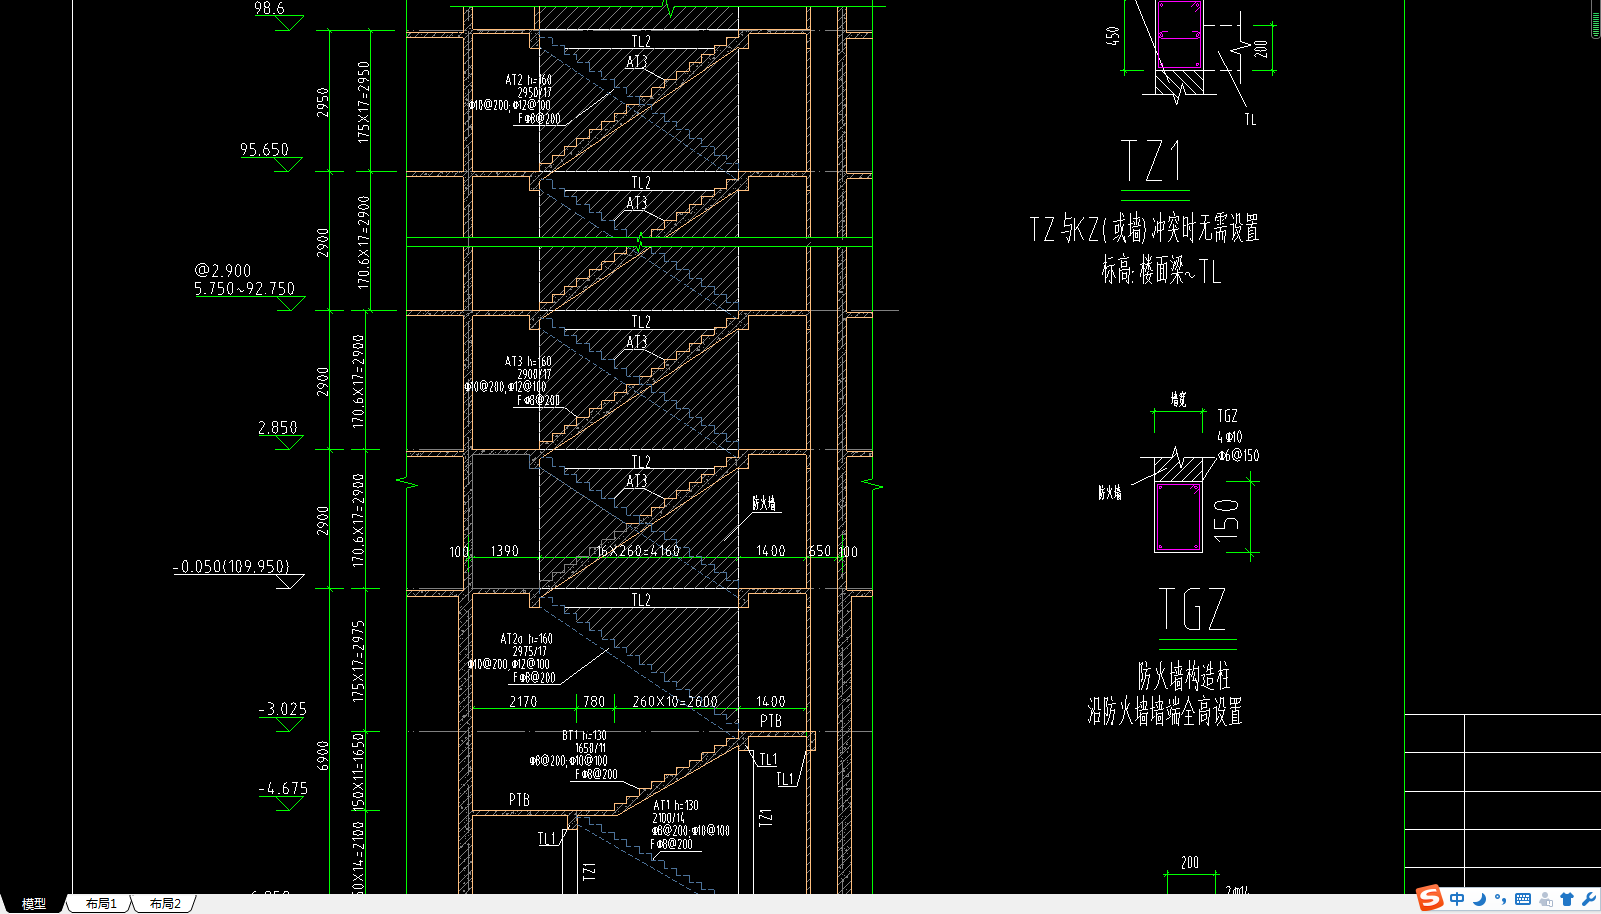Screen dimensions: 1601x914
Task: Click the 'BT1 h=130' stair label
Action: (584, 736)
